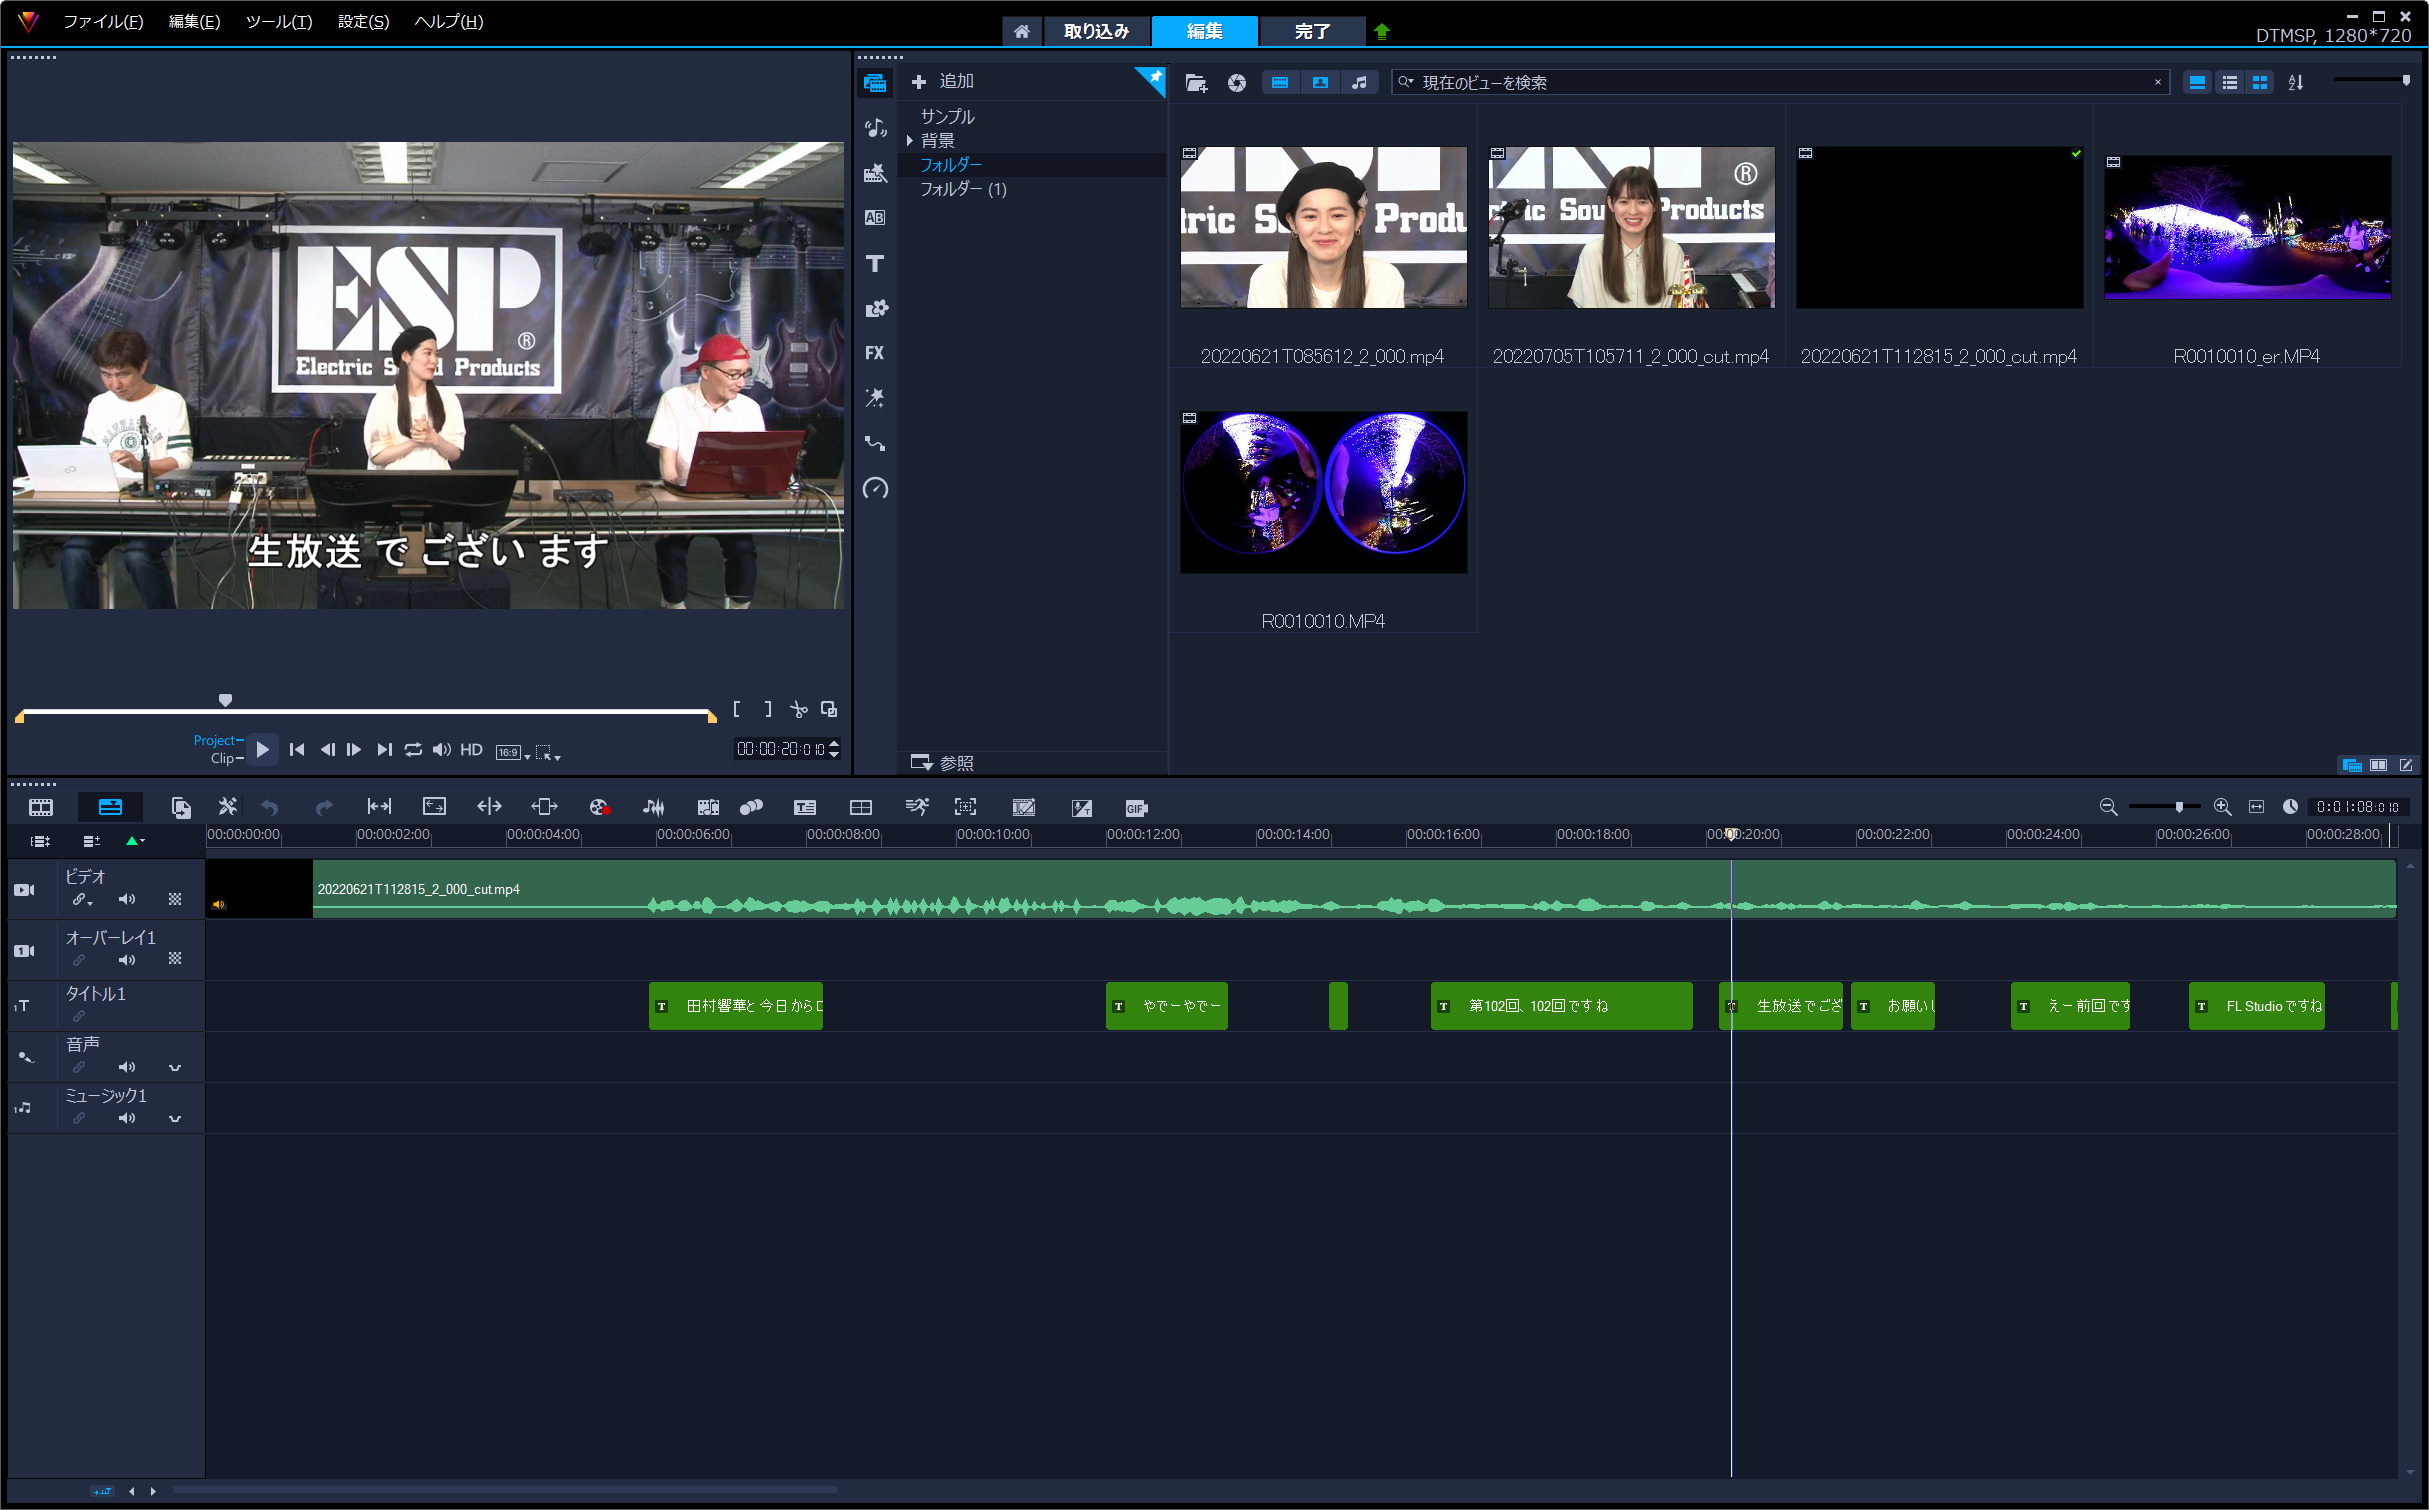Toggle the show audio files filter

(1359, 83)
